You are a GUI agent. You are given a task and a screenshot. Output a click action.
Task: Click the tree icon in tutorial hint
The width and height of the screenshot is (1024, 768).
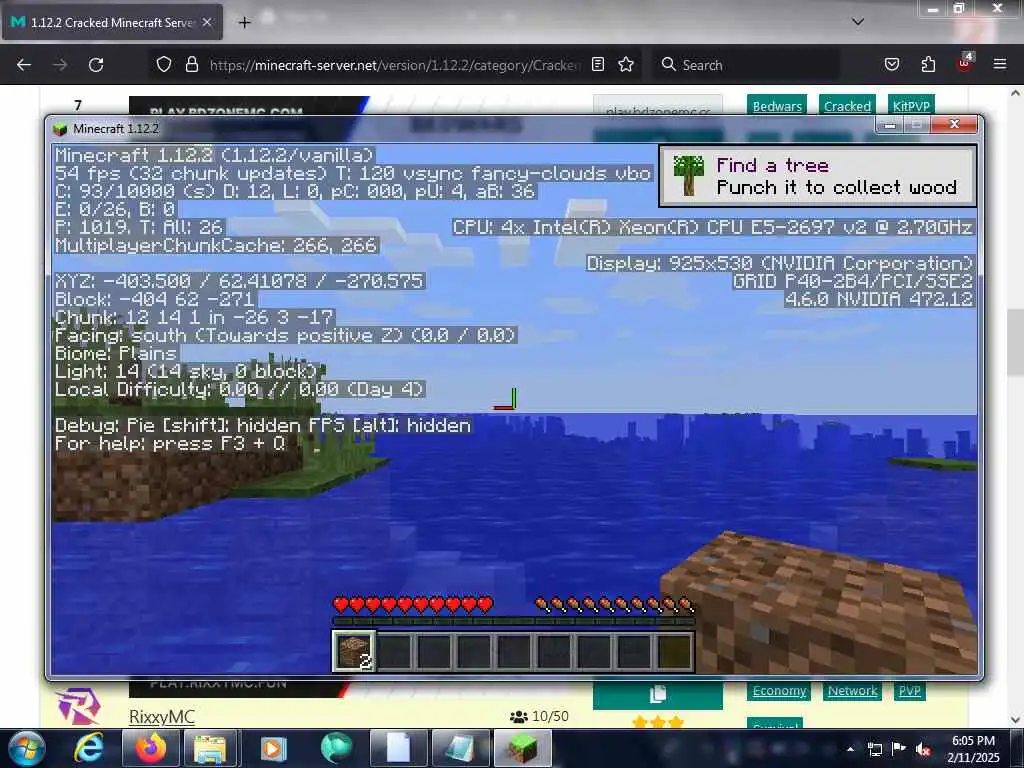coord(688,175)
